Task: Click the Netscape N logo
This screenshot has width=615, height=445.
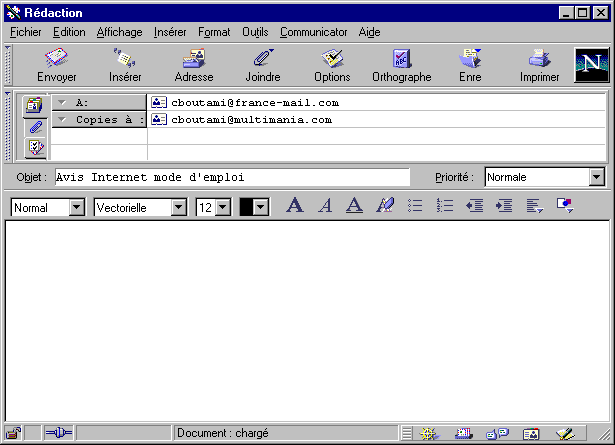Action: pos(591,65)
